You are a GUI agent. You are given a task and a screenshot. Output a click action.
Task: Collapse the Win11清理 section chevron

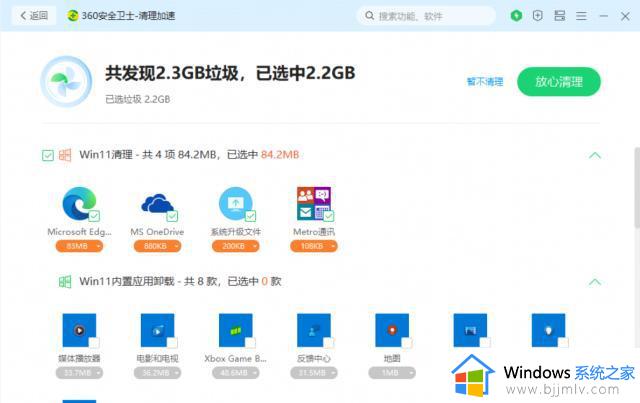click(x=595, y=155)
